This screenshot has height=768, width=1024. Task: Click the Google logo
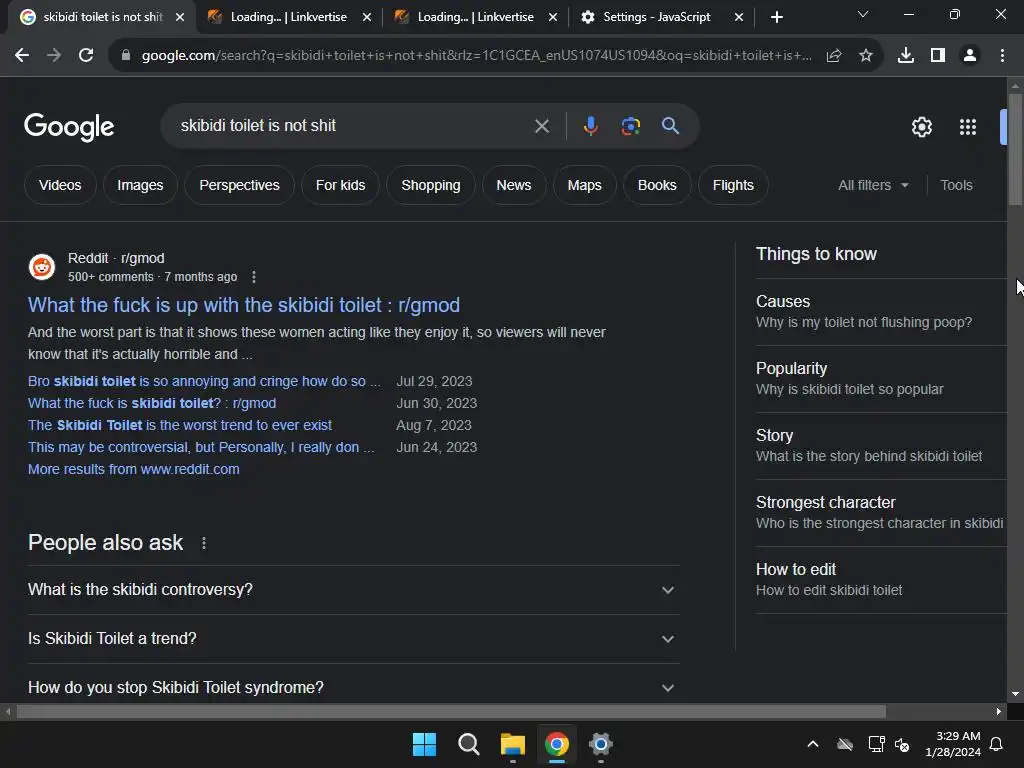(x=69, y=127)
